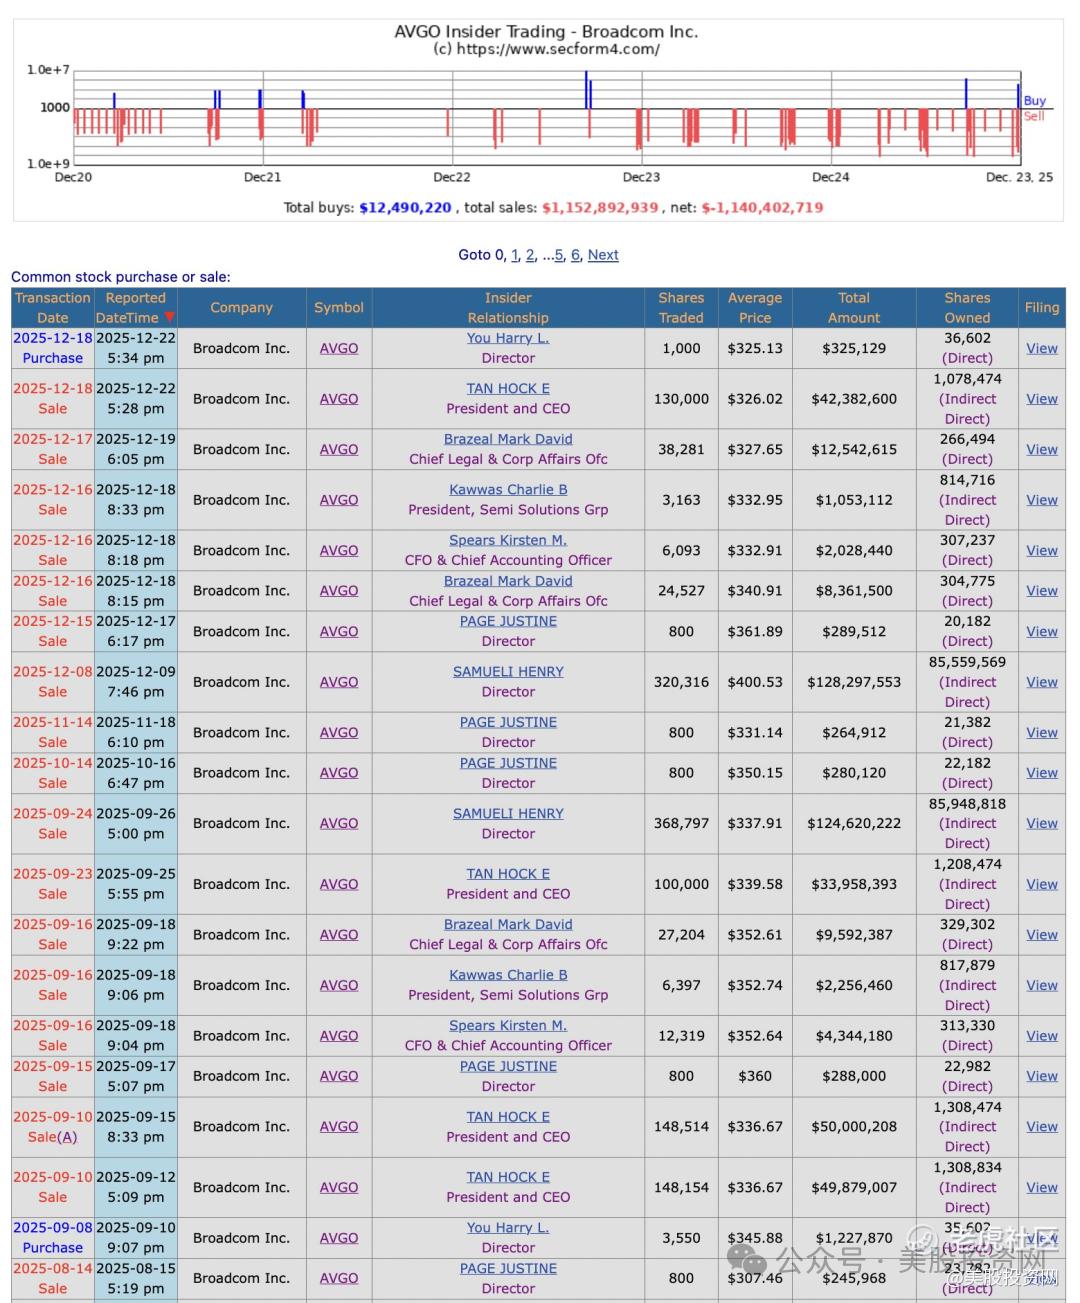Select the Total Amount column header
Viewport: 1080px width, 1303px height.
[x=854, y=308]
